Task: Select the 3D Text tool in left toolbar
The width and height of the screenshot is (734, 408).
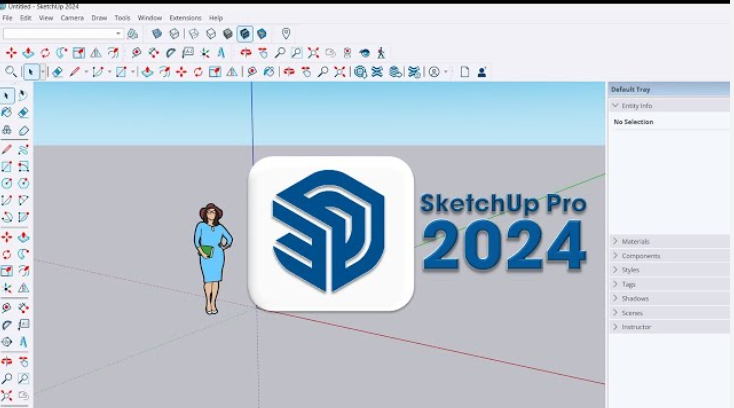Action: (23, 342)
